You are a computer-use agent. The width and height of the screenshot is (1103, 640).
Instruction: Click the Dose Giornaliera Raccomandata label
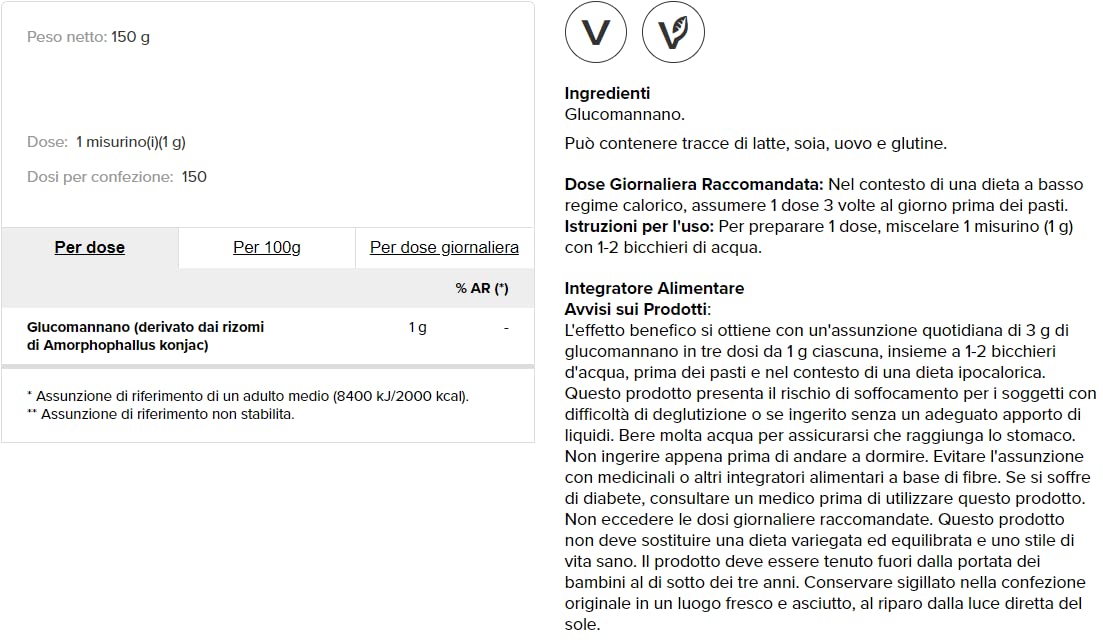tap(694, 184)
